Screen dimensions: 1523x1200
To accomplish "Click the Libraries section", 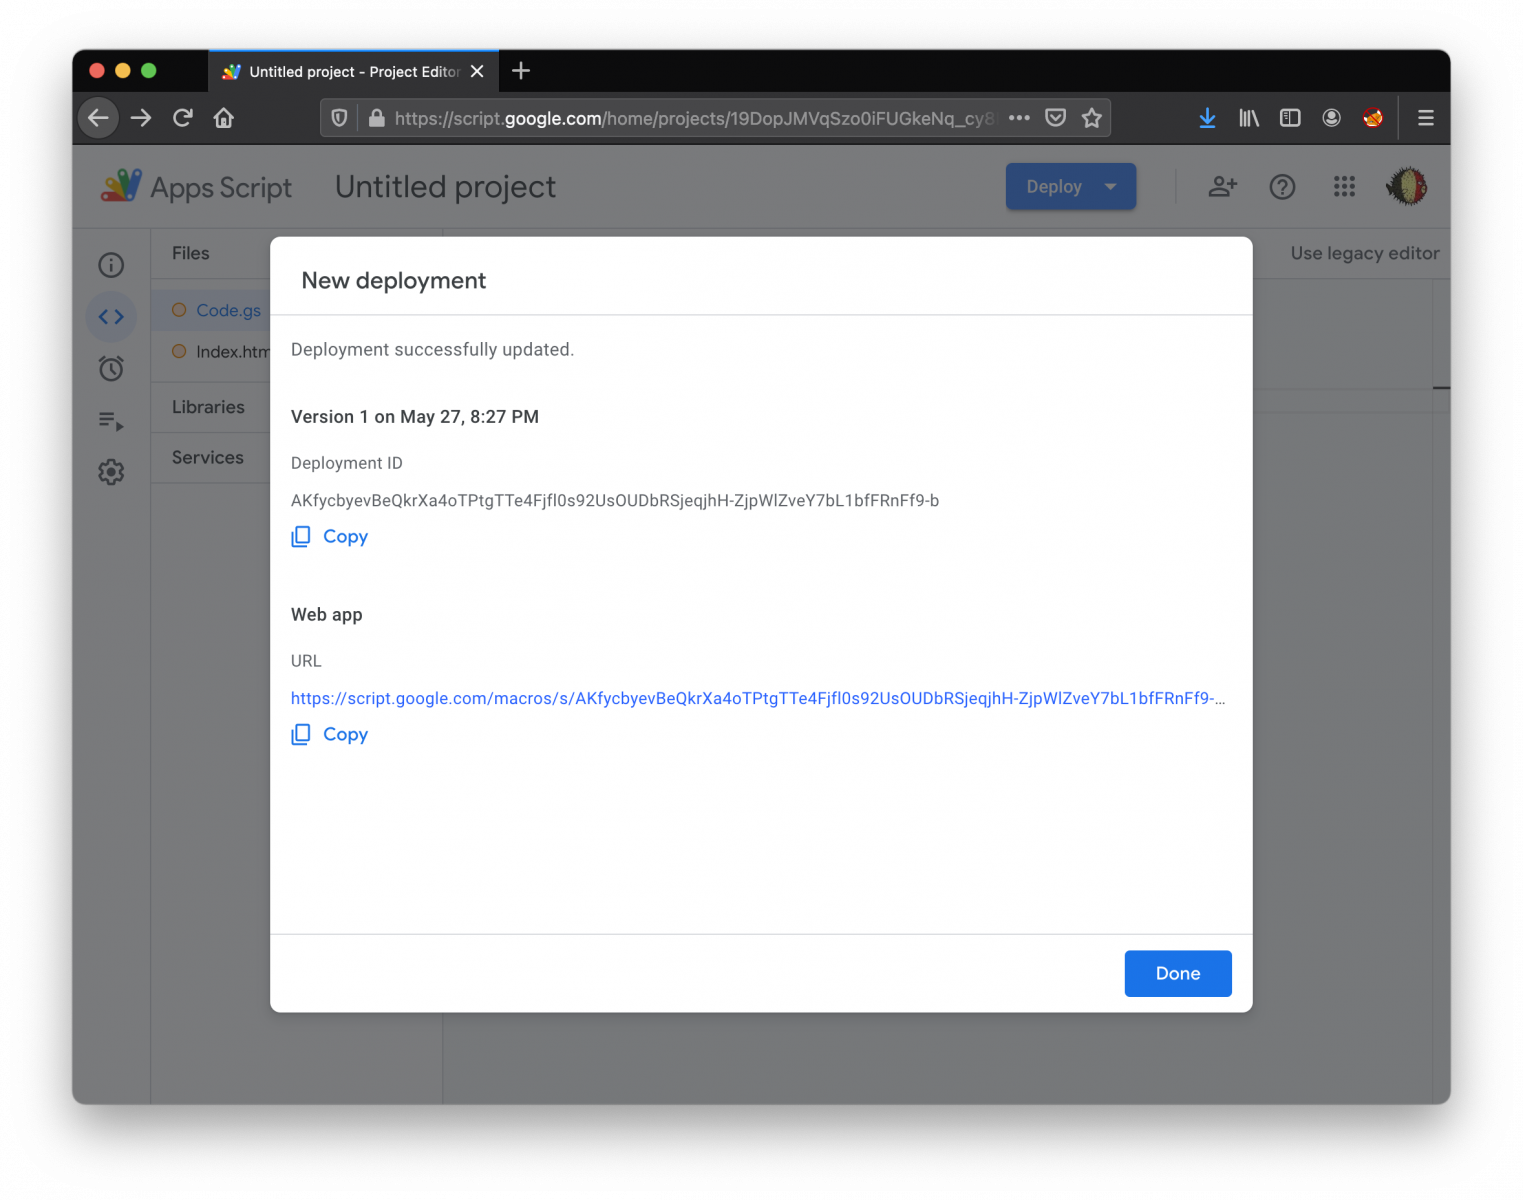I will (208, 407).
